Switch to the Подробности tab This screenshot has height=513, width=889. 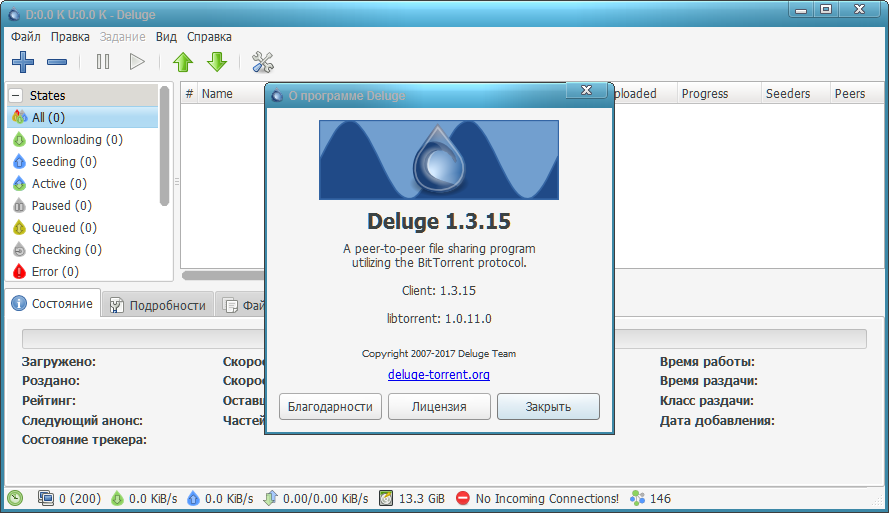[x=158, y=306]
